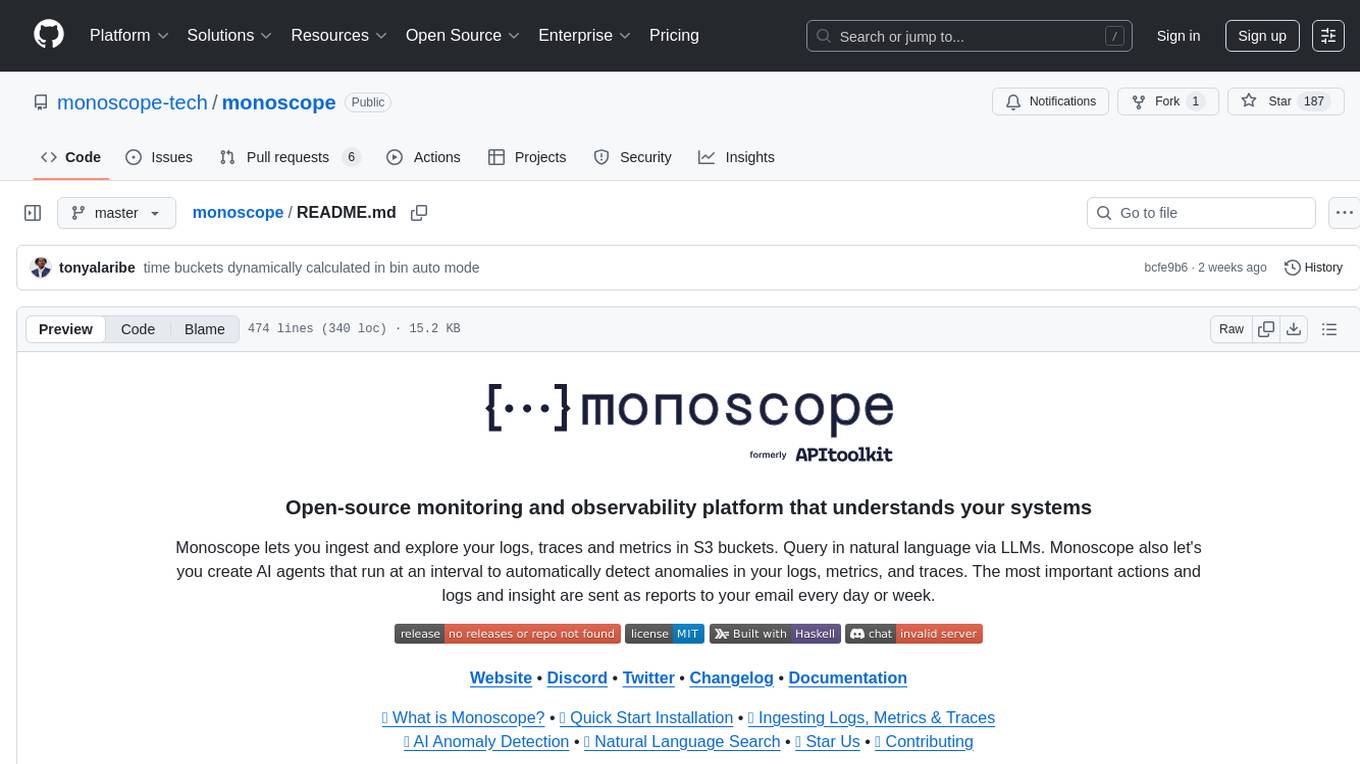Click the monoscope logo image
The height and width of the screenshot is (764, 1360).
click(688, 423)
